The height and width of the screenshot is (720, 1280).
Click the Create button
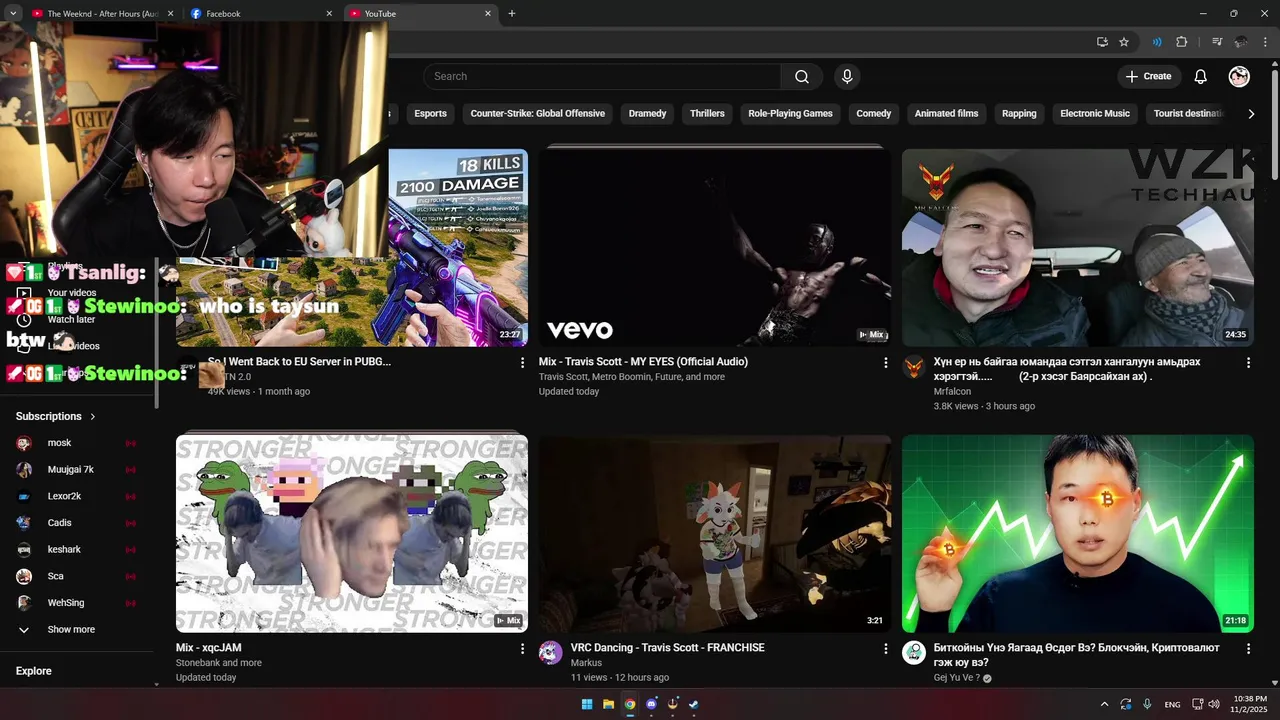(x=1148, y=77)
